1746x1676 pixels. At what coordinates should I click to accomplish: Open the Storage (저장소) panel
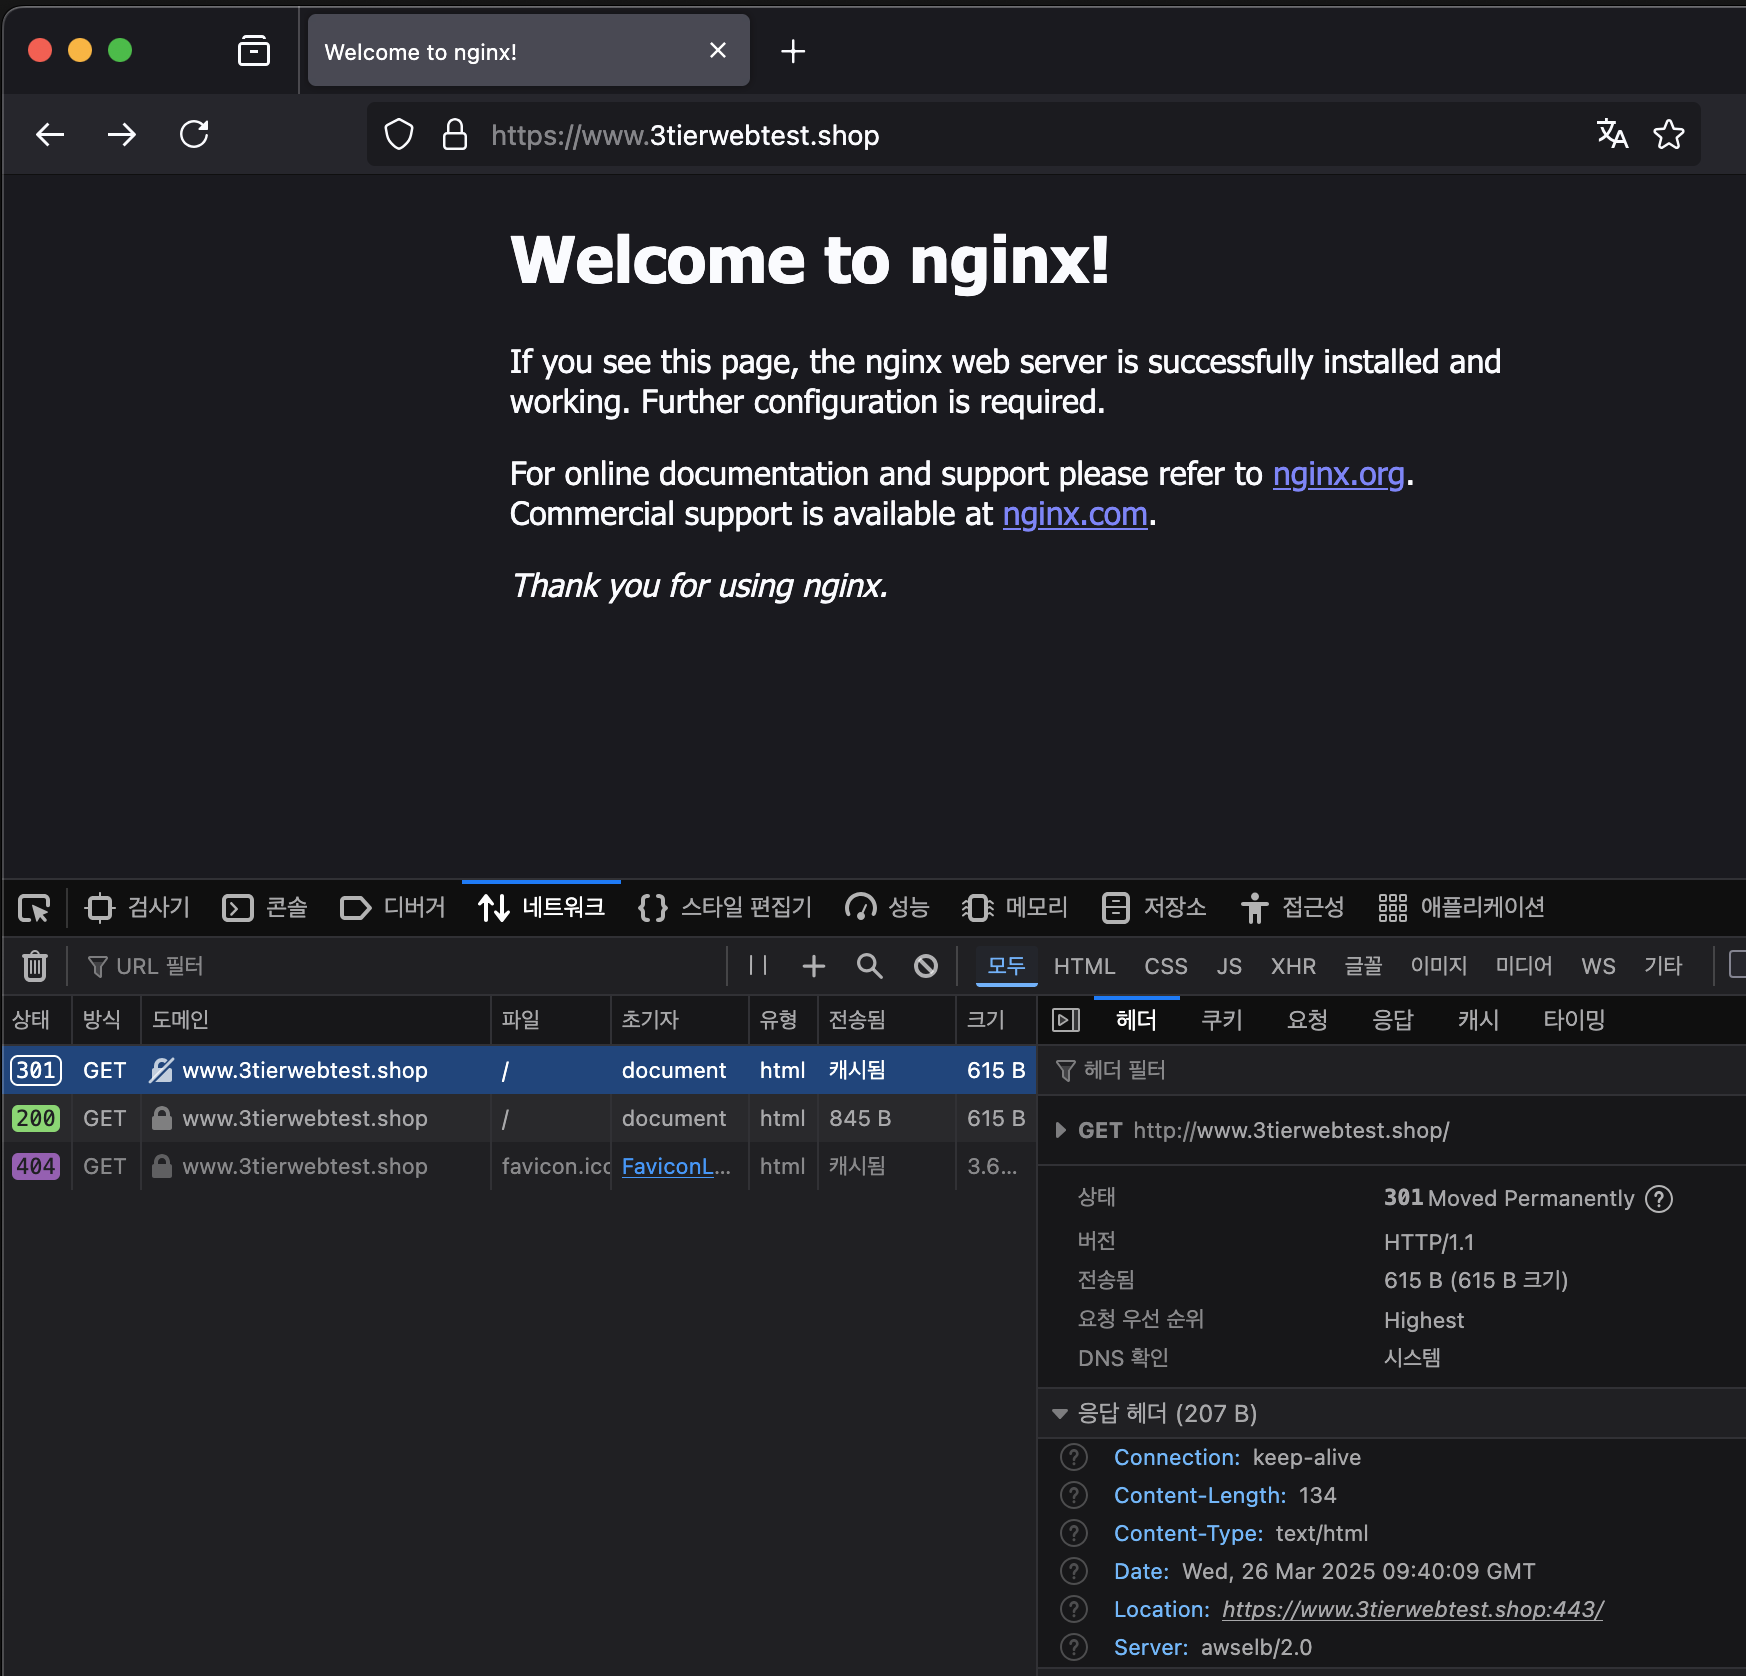pyautogui.click(x=1154, y=908)
